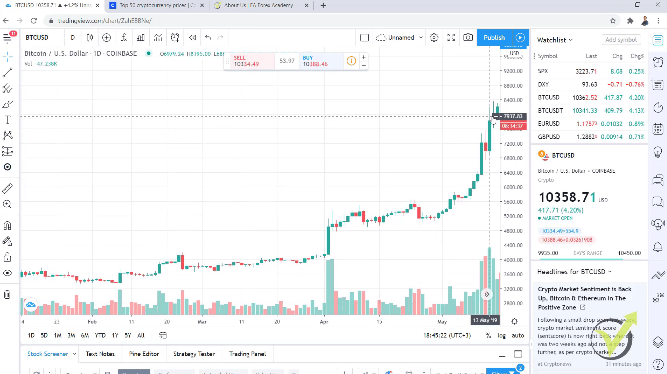Select the Text annotation tool
667x374 pixels.
[x=8, y=120]
